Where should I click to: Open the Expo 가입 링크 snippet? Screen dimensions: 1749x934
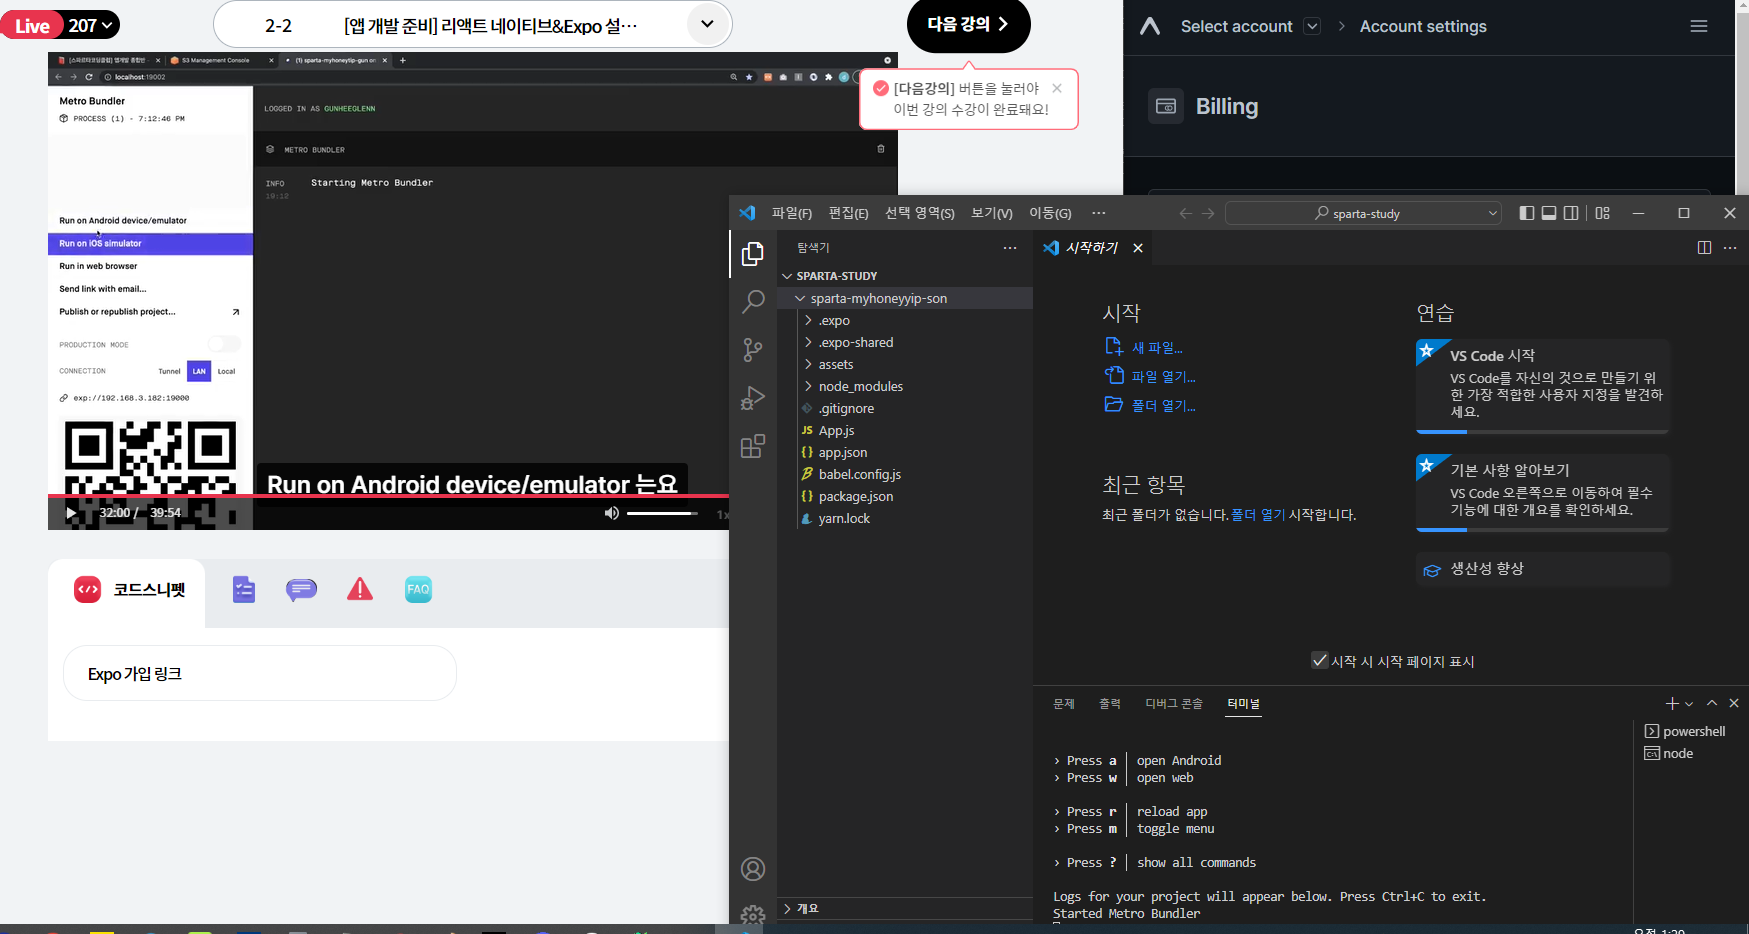pos(260,673)
